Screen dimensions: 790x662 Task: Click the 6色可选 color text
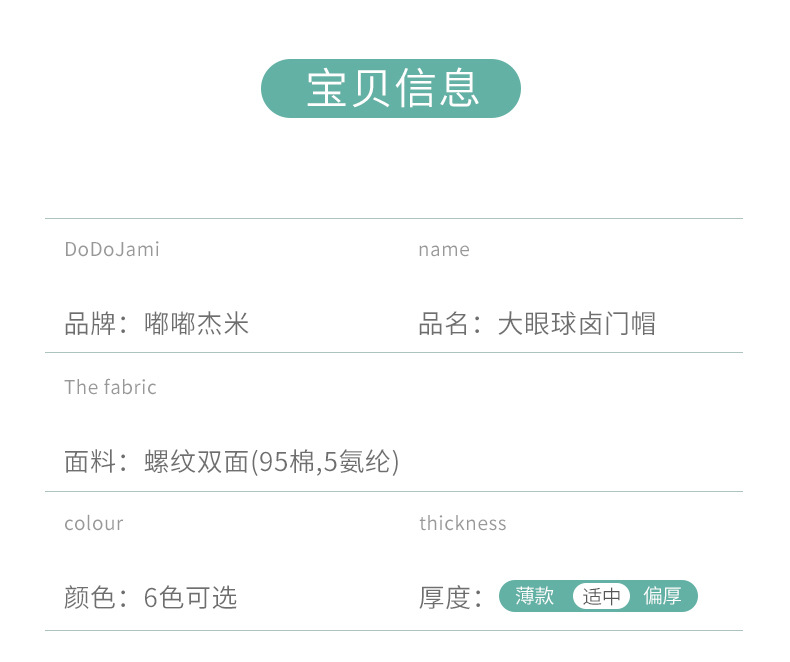[190, 598]
